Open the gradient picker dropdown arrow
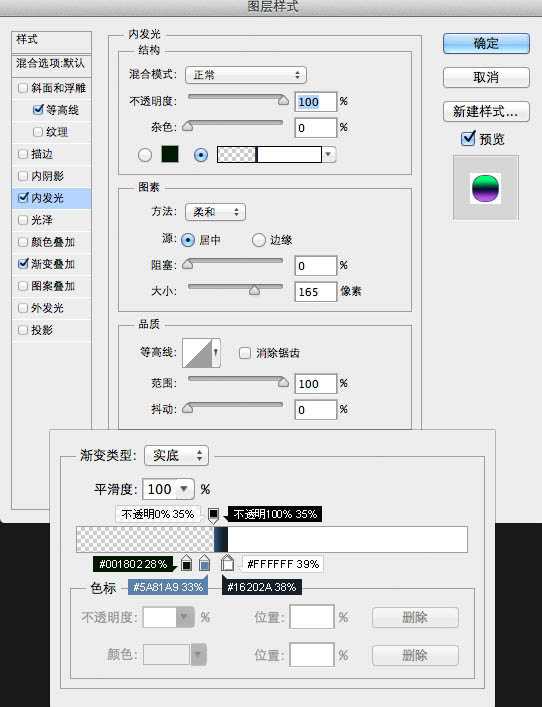Image resolution: width=542 pixels, height=707 pixels. [329, 155]
